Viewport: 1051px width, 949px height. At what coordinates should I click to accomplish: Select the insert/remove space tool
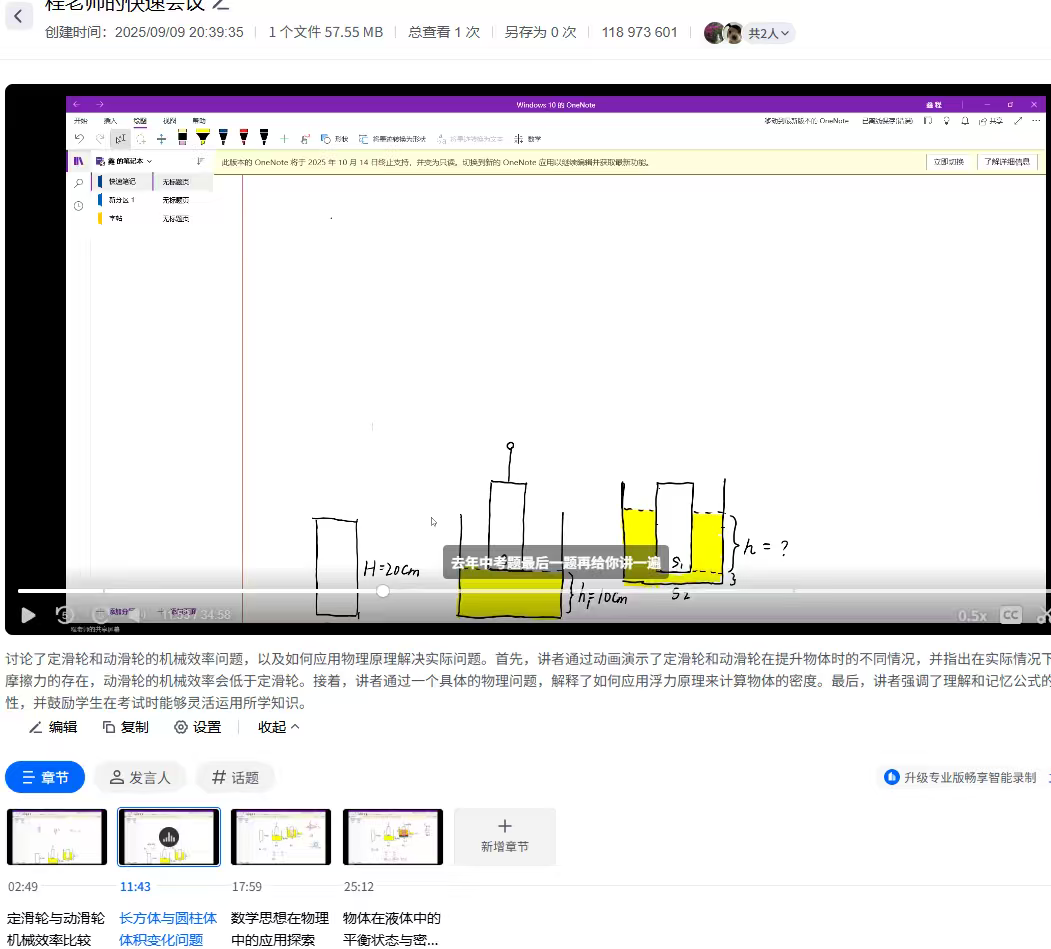click(162, 139)
